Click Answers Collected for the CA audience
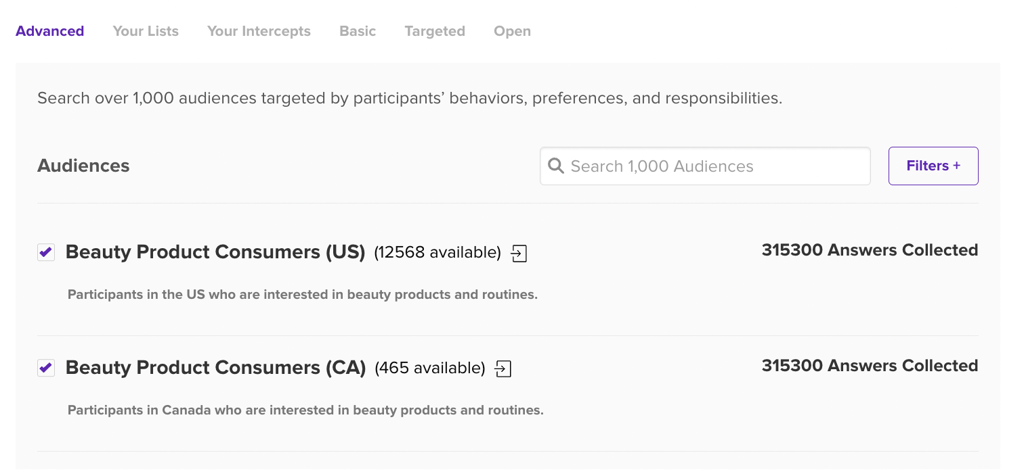The image size is (1024, 476). (x=869, y=366)
